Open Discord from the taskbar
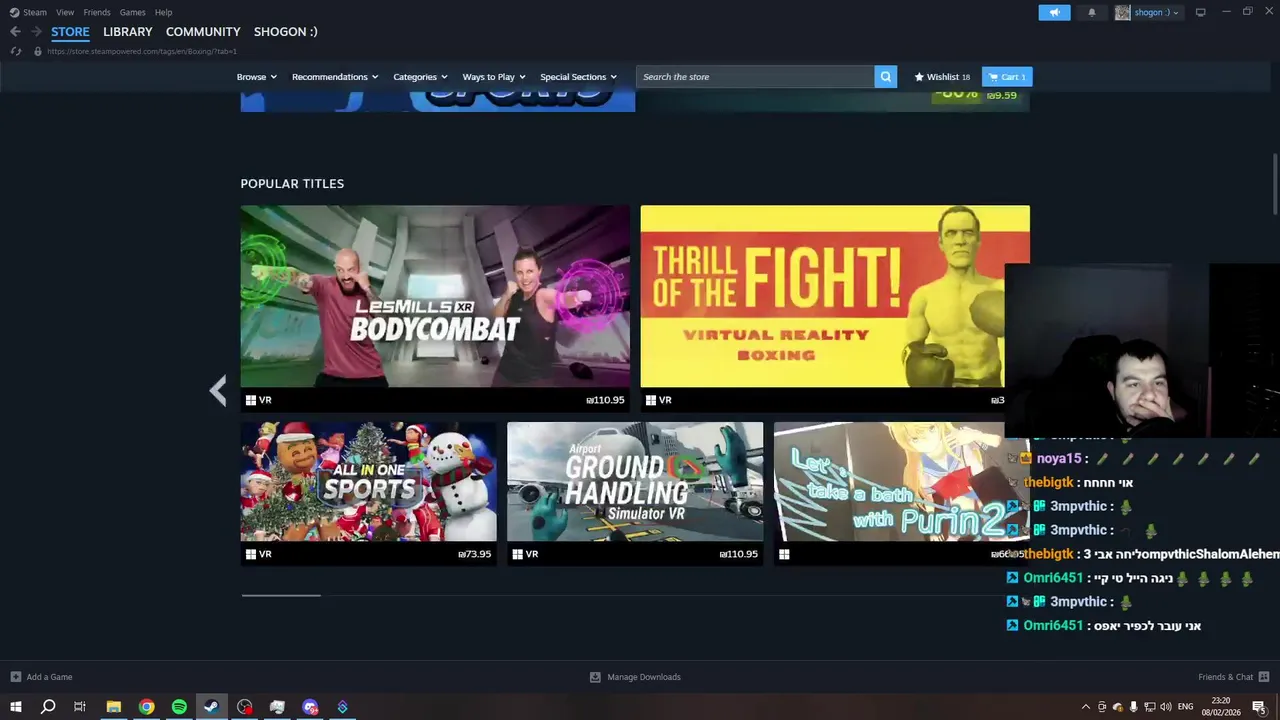 [x=310, y=707]
